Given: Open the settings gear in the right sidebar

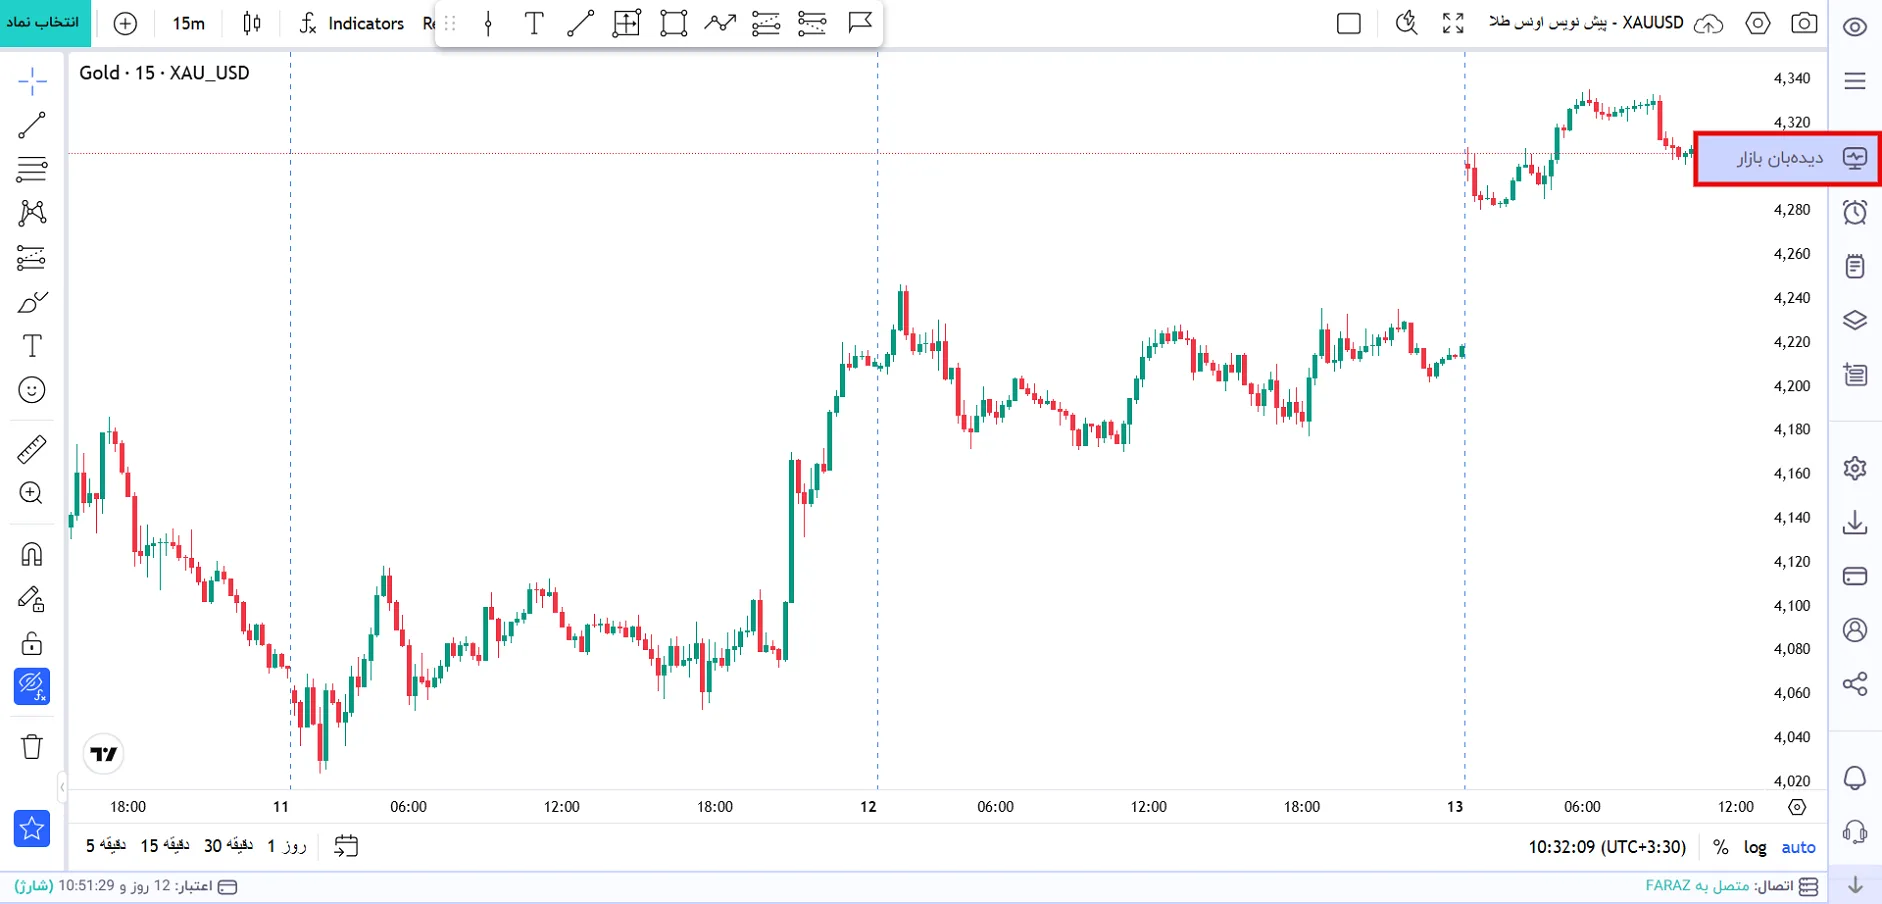Looking at the screenshot, I should 1855,468.
